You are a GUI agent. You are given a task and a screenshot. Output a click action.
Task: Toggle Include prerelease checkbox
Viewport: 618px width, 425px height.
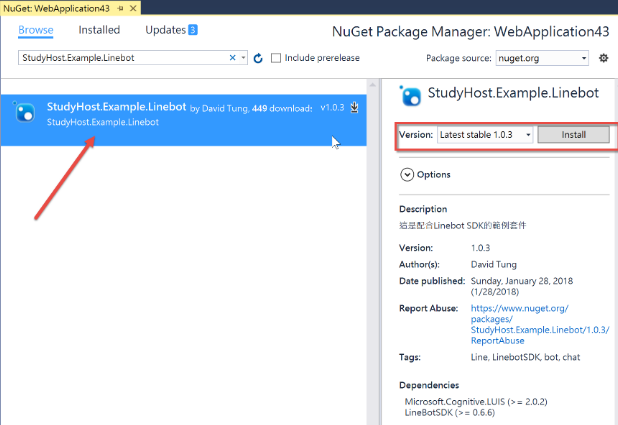[x=276, y=58]
